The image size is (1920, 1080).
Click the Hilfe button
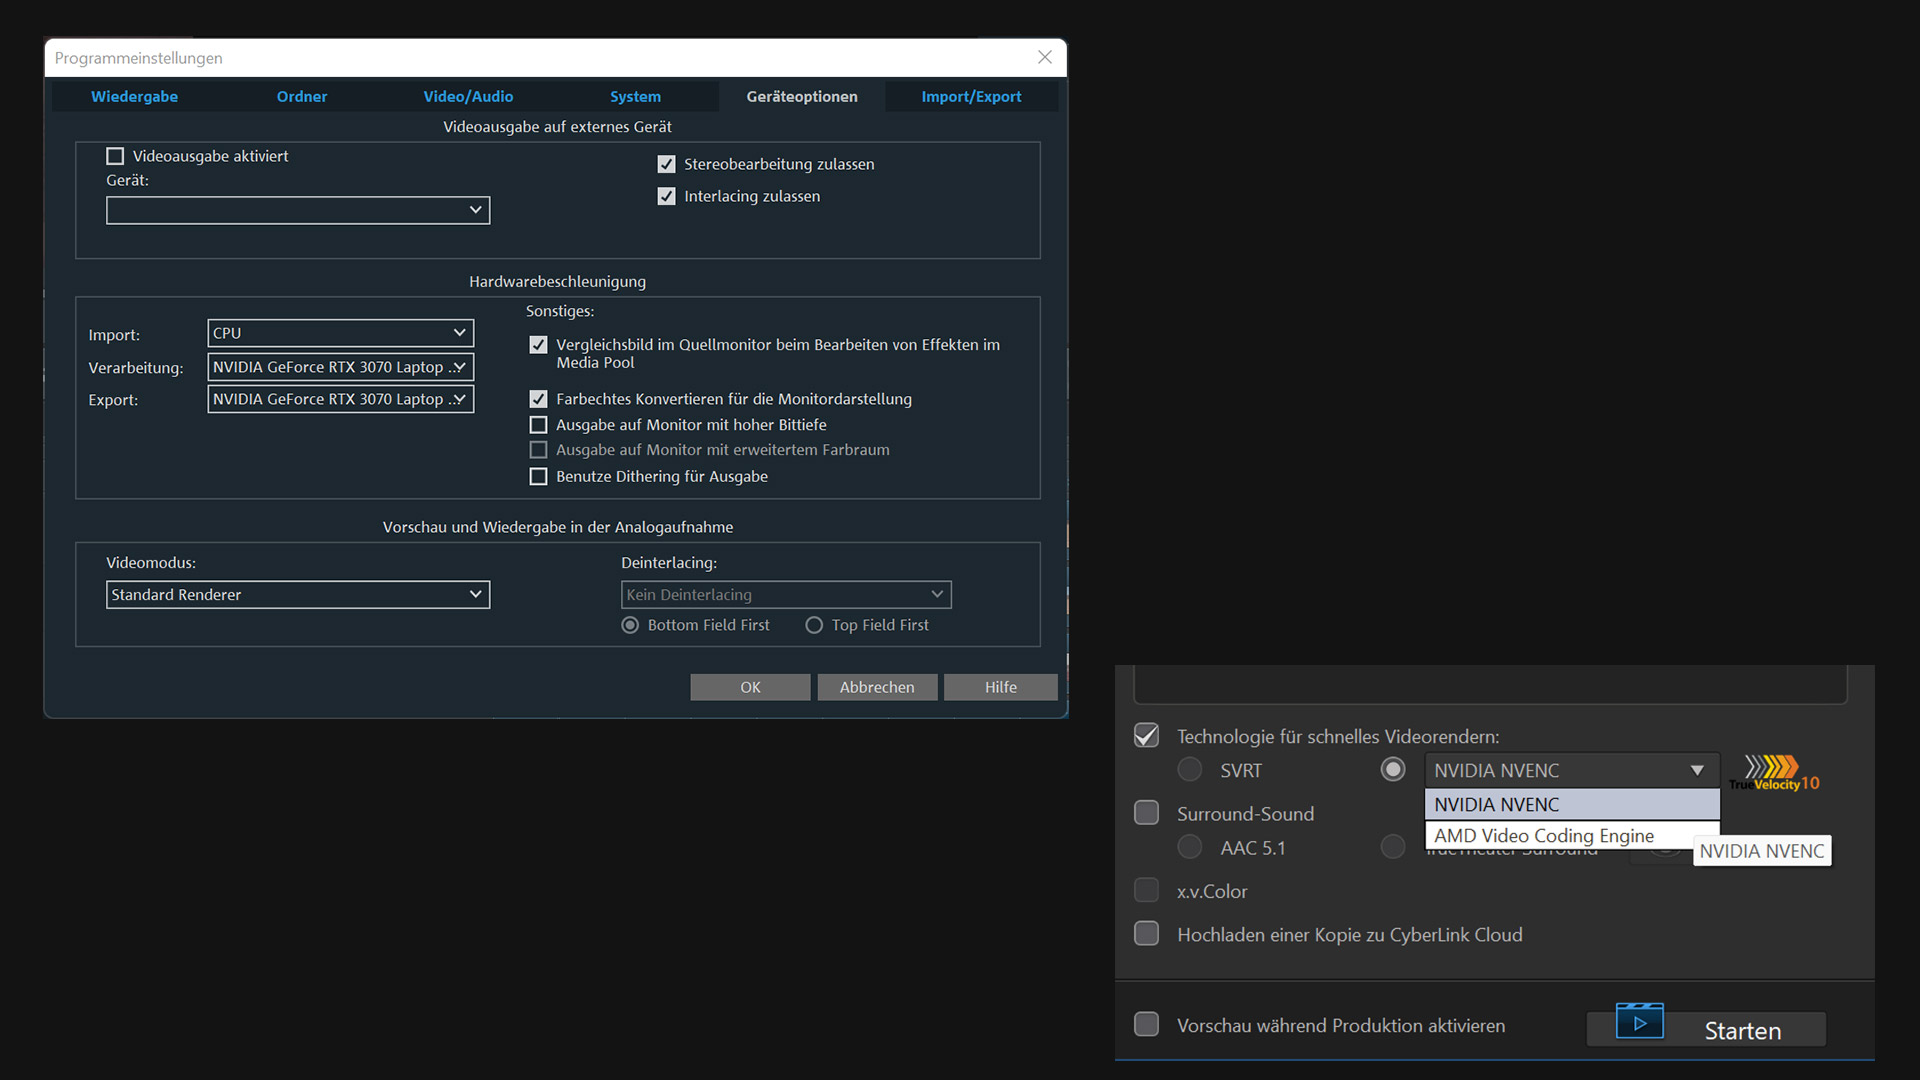click(x=999, y=687)
